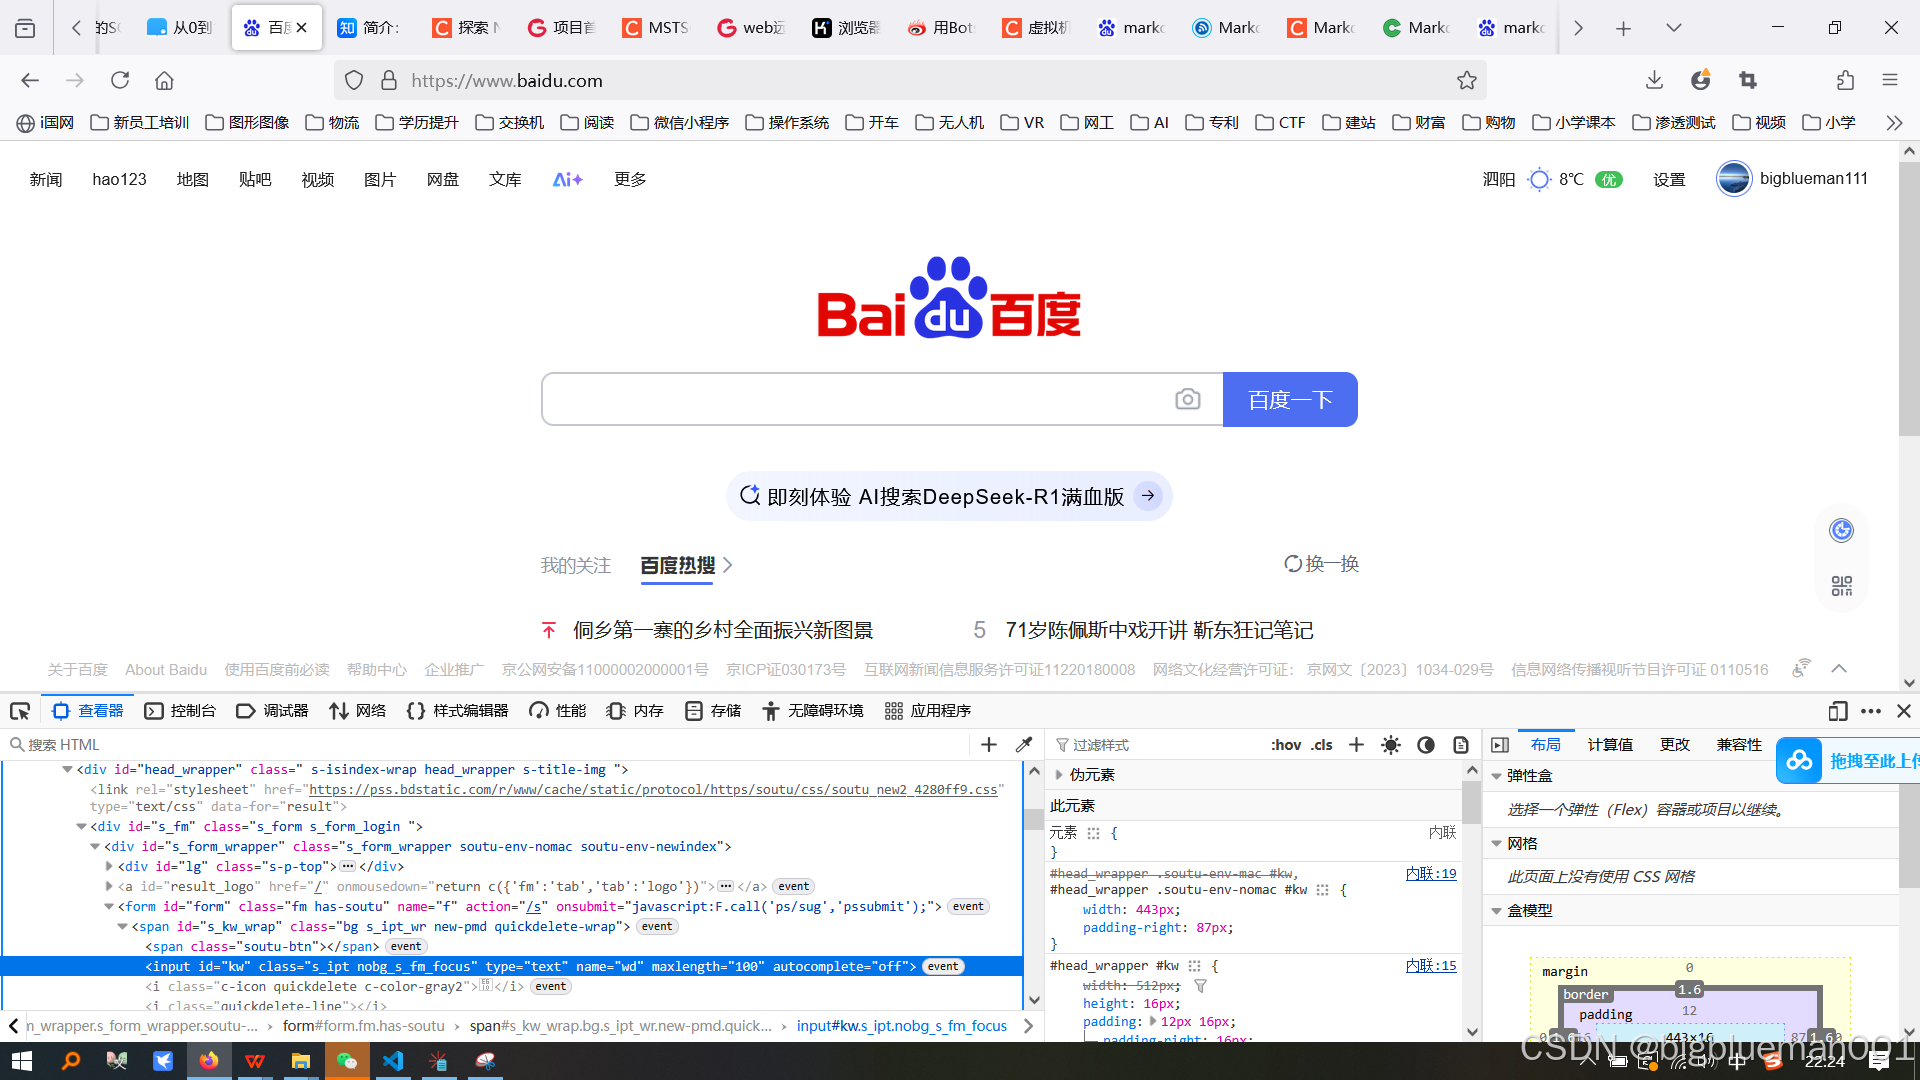
Task: Click the camera image search icon
Action: [x=1187, y=399]
